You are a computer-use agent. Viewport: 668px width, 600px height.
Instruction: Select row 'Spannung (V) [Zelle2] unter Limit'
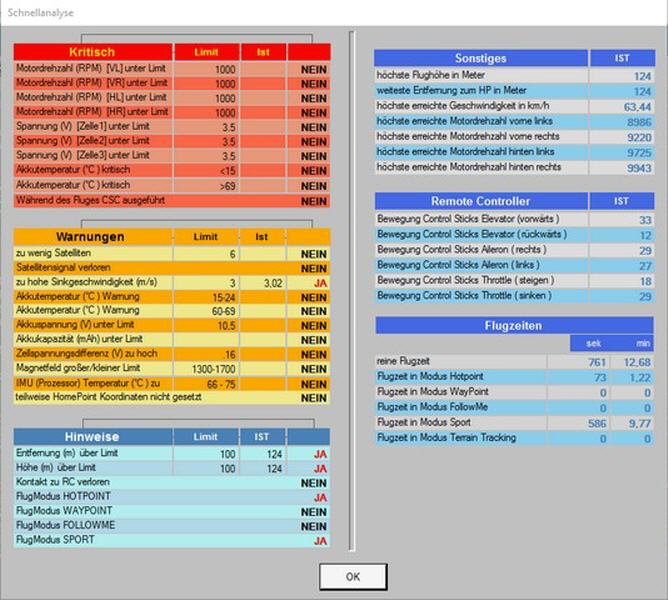coord(172,141)
